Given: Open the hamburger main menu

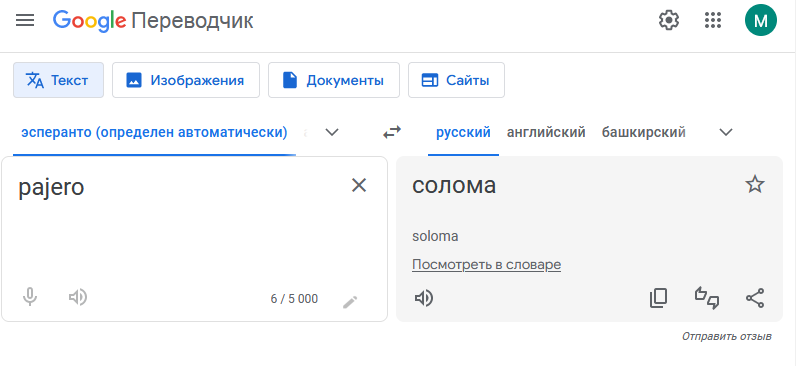Looking at the screenshot, I should point(25,20).
